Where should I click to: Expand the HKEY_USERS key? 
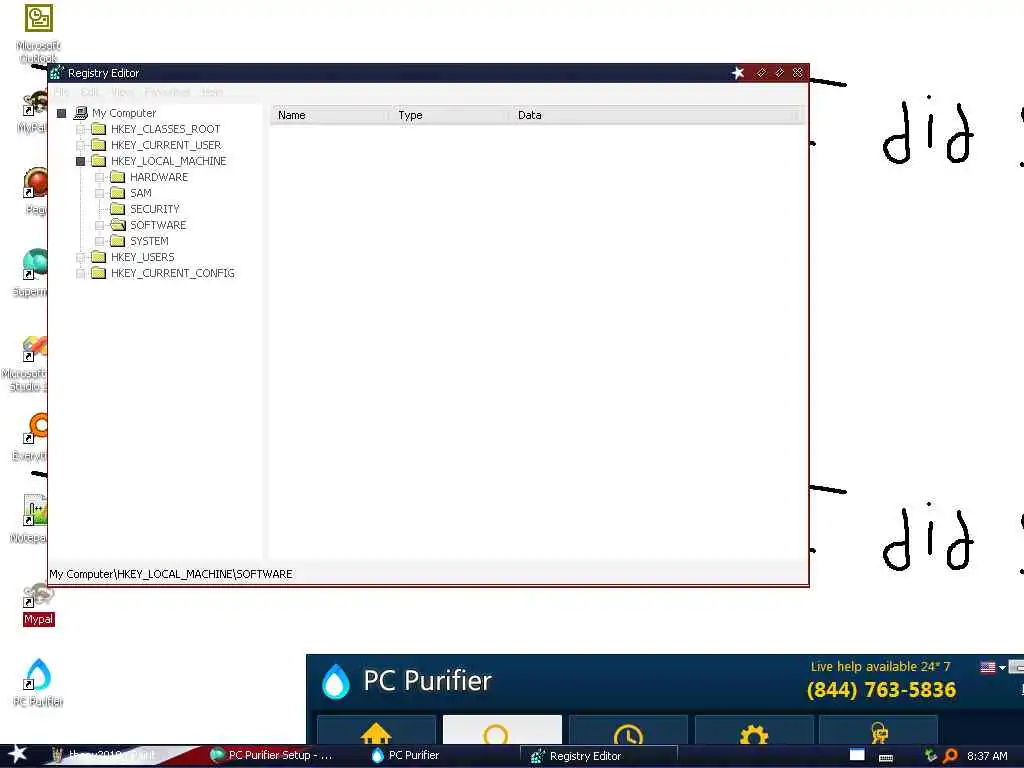[x=80, y=257]
